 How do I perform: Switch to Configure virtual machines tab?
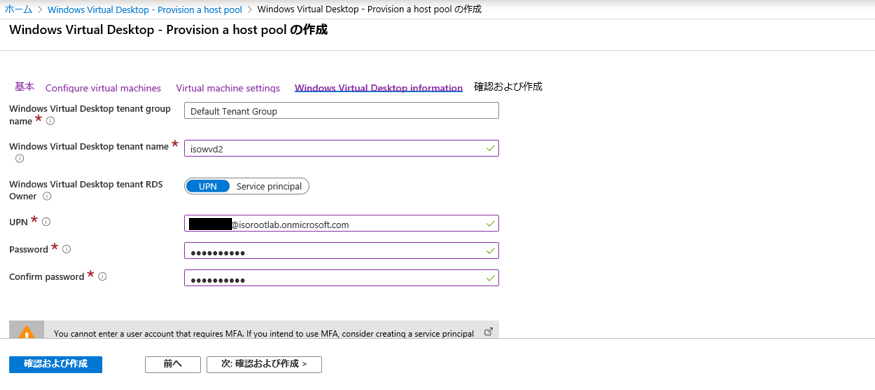coord(103,88)
